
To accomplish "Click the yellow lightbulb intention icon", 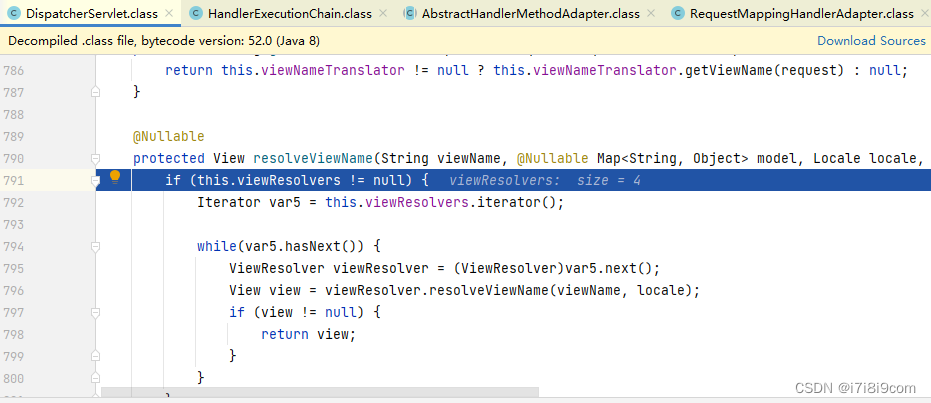I will (x=115, y=177).
